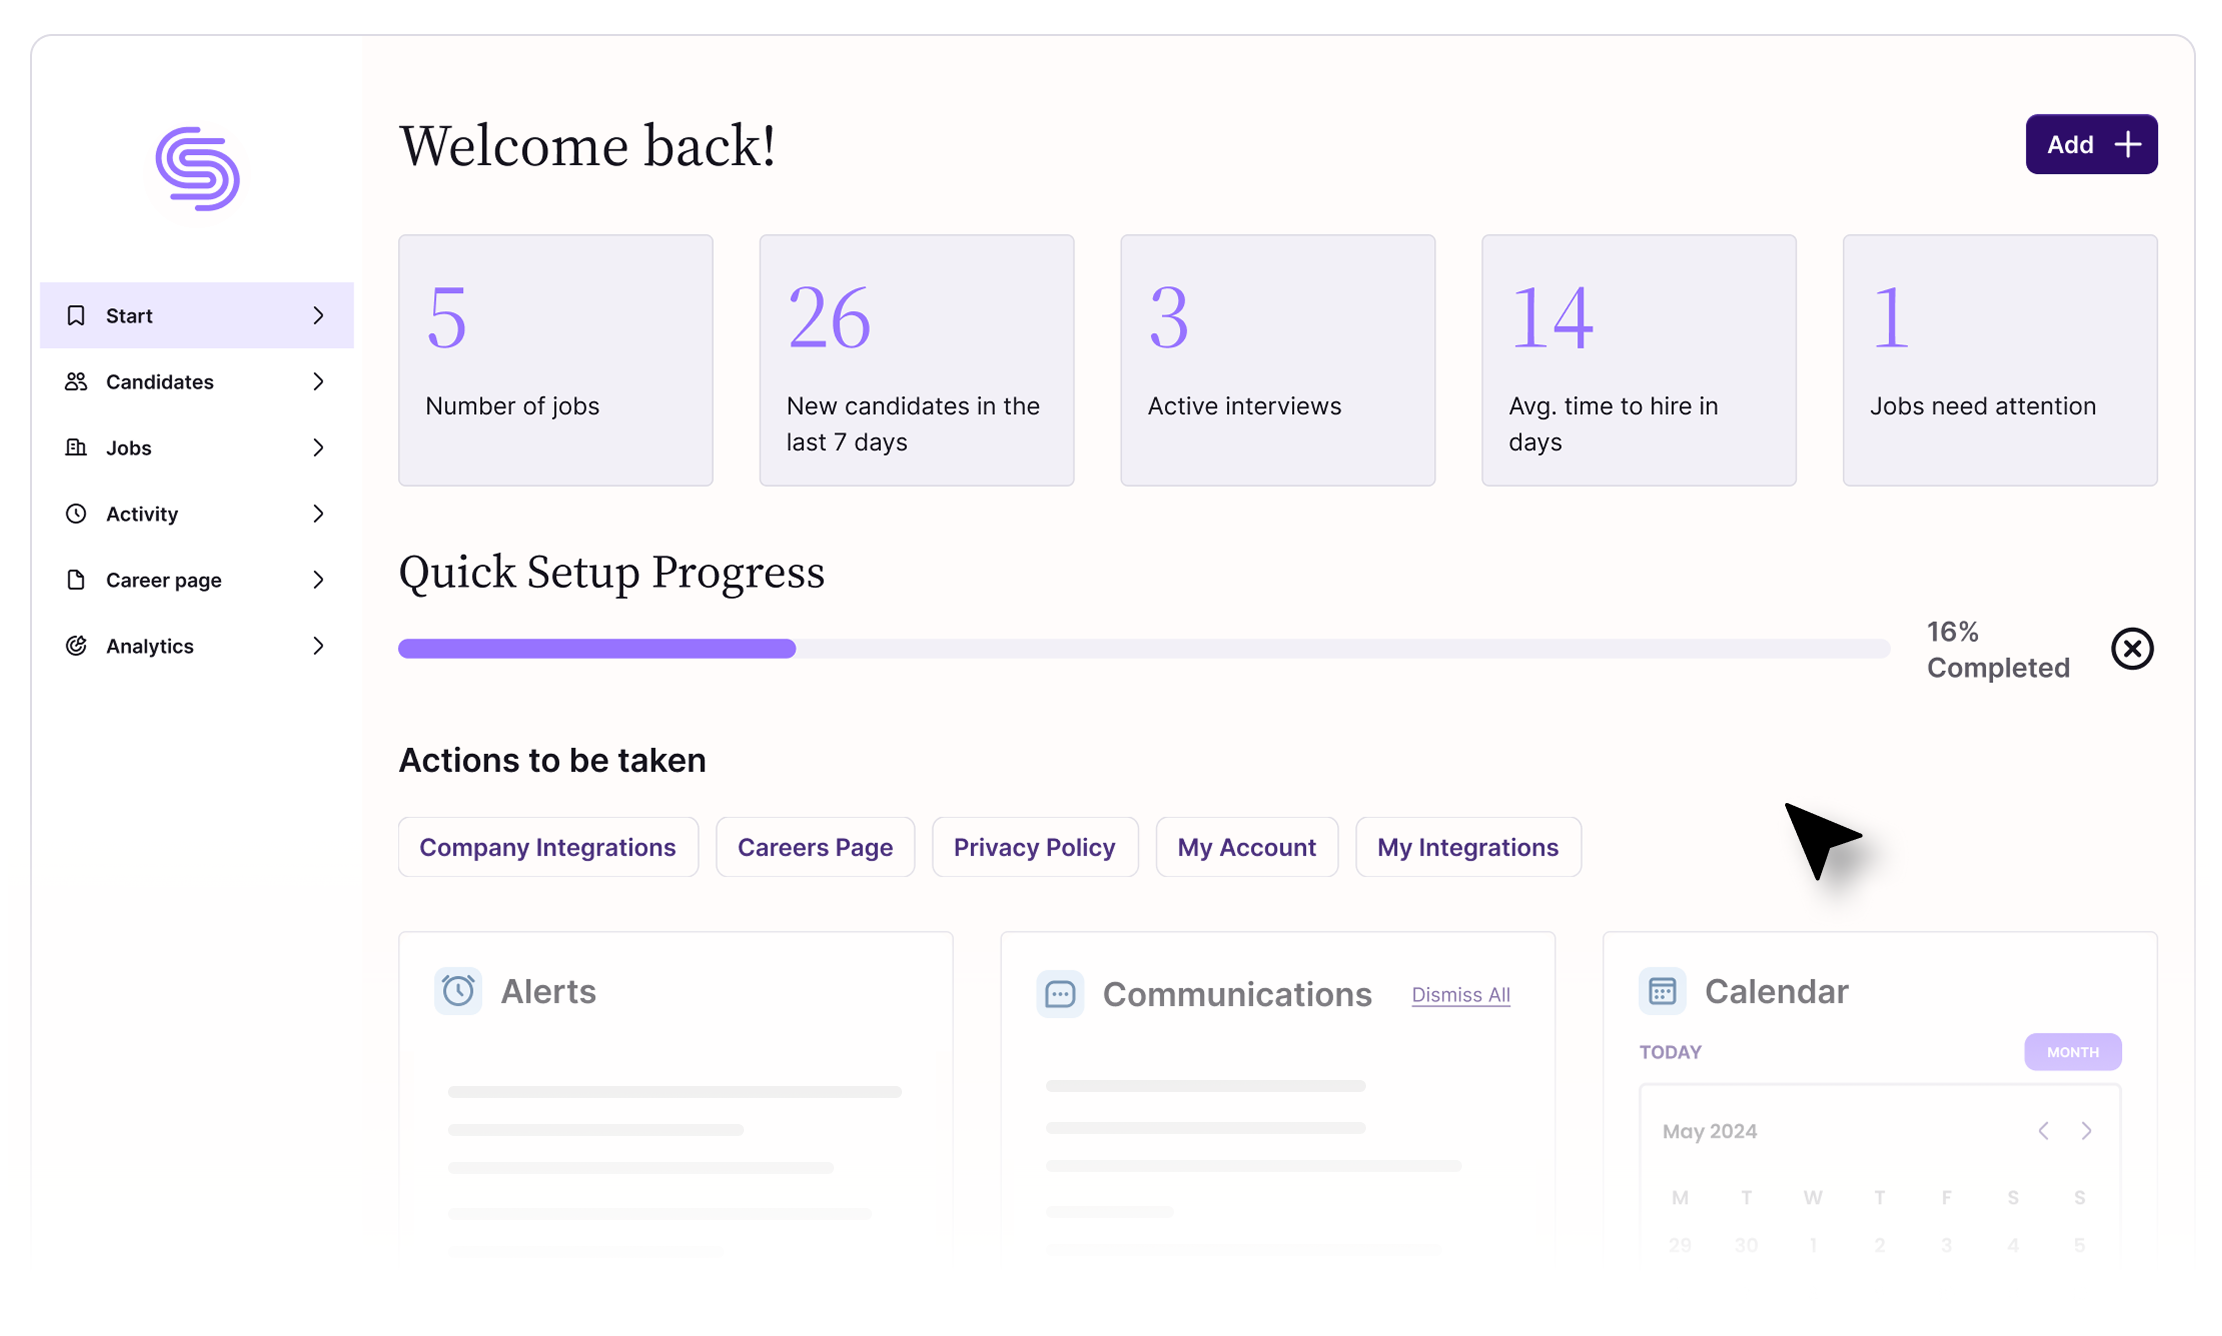Click the setup progress bar
This screenshot has height=1336, width=2222.
pyautogui.click(x=1143, y=648)
